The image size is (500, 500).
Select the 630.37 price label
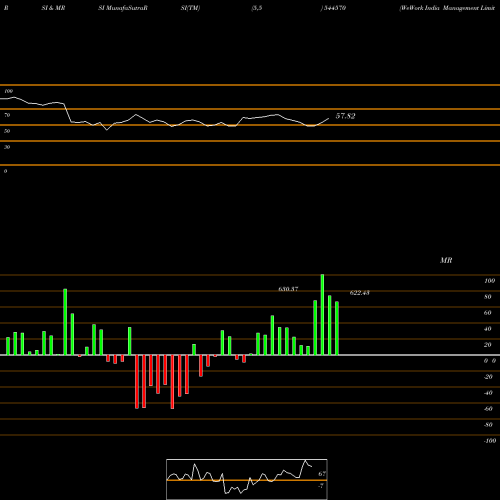pyautogui.click(x=288, y=289)
